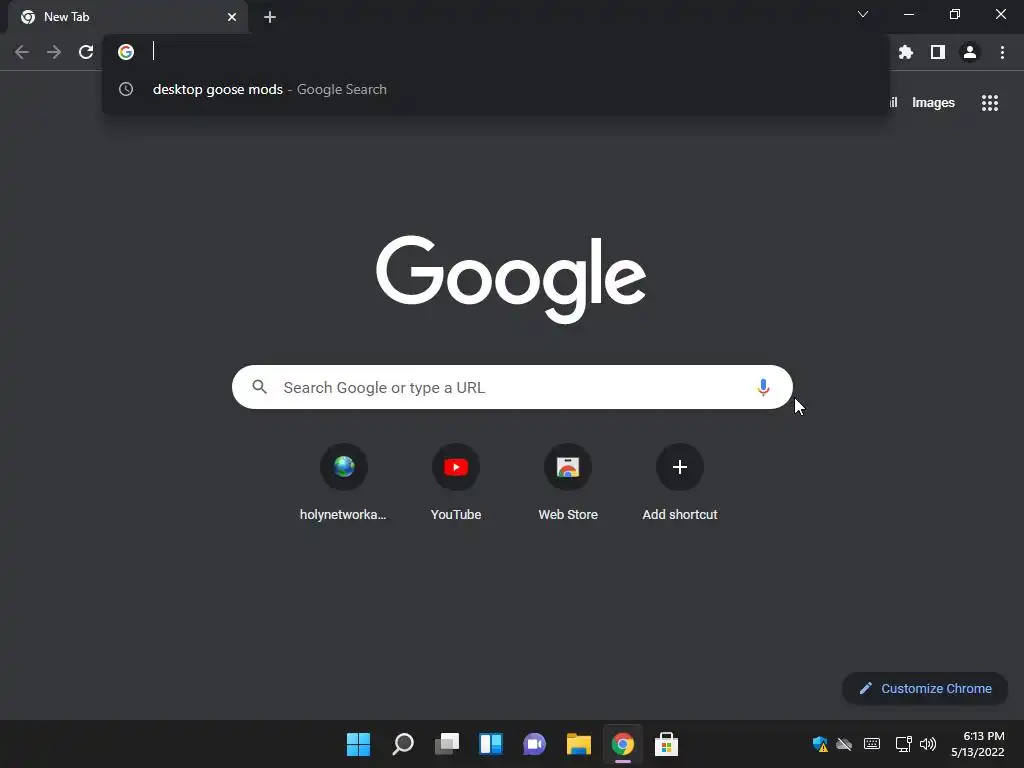Open the clock and date flyout

tap(978, 744)
